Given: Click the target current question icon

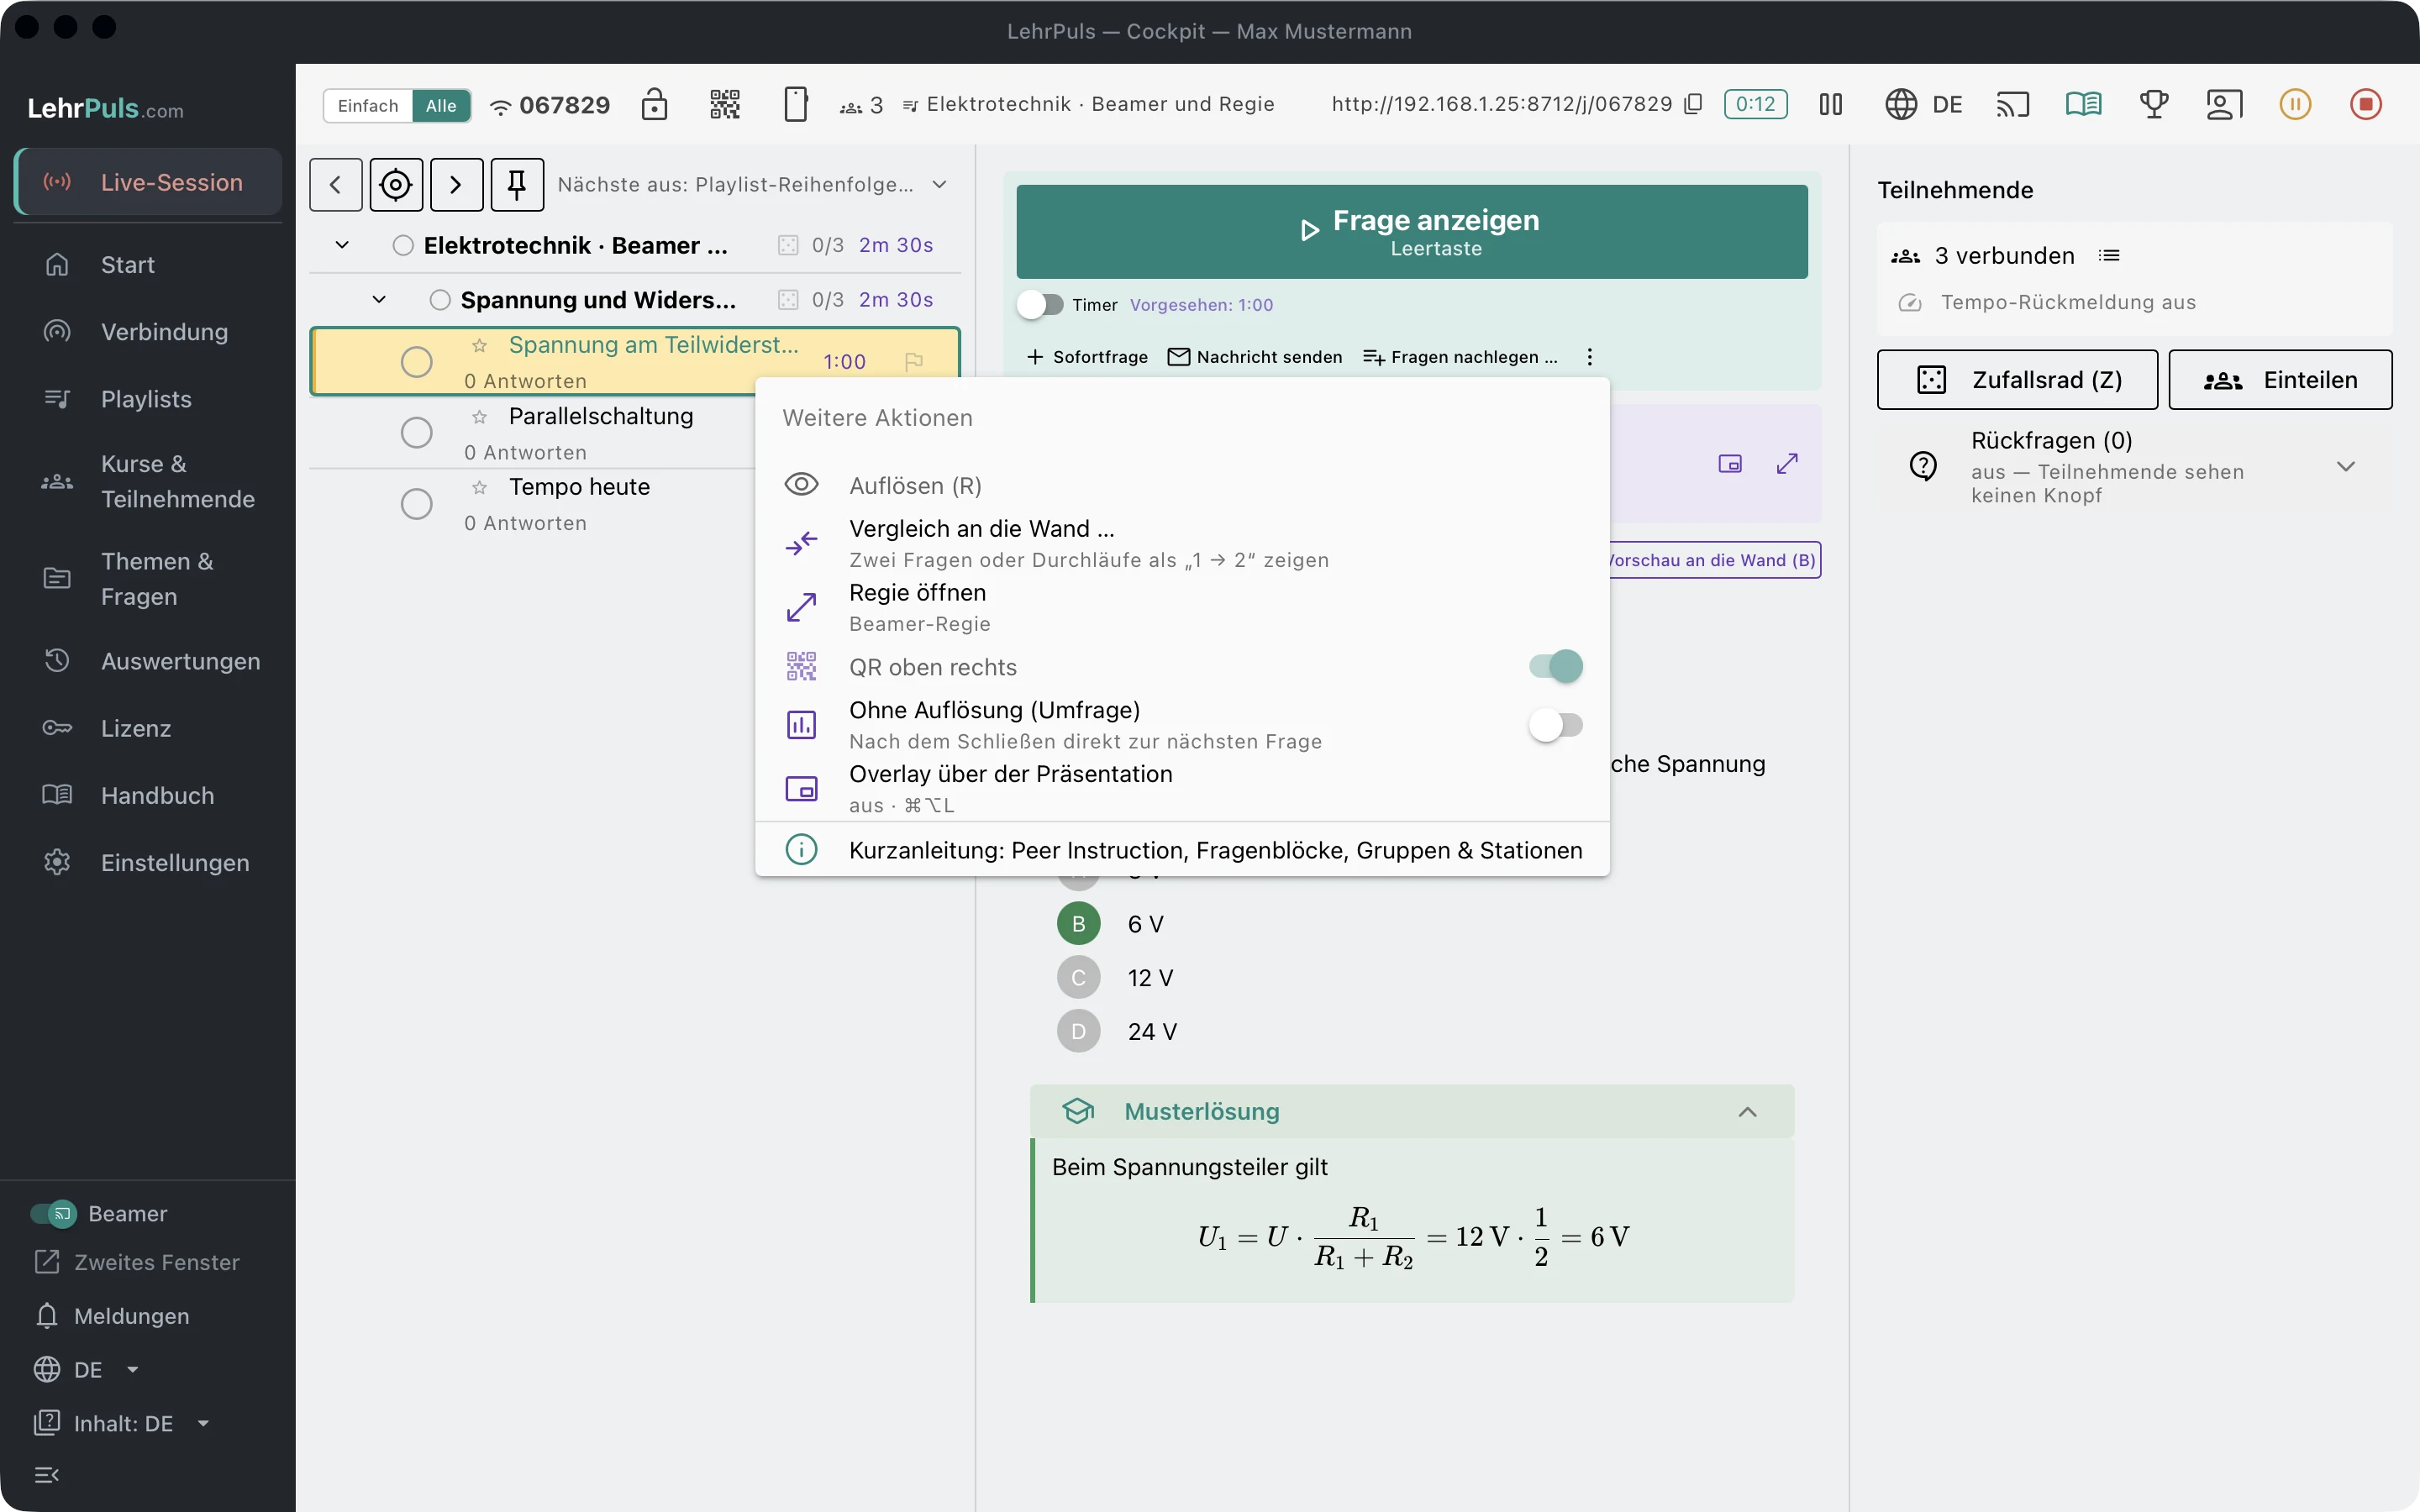Looking at the screenshot, I should (396, 185).
